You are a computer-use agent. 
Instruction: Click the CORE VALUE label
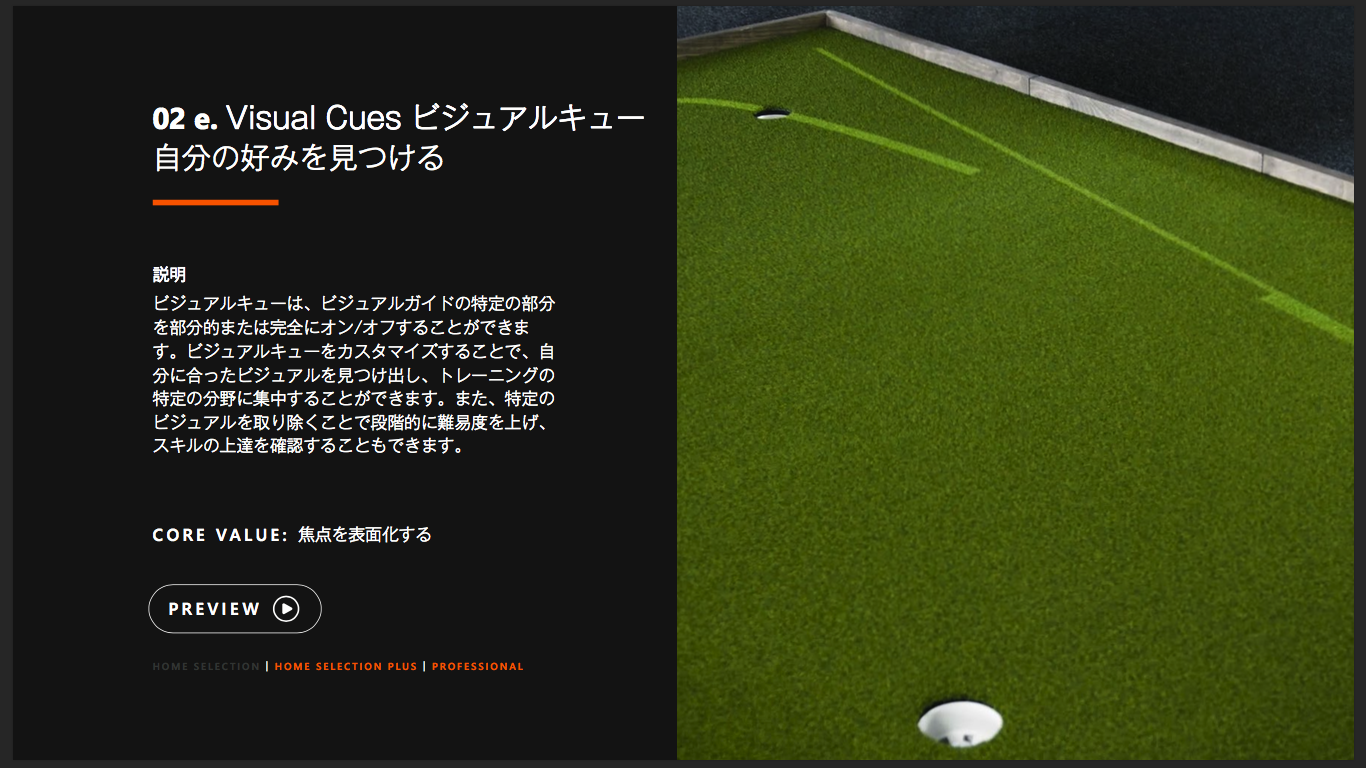coord(220,535)
